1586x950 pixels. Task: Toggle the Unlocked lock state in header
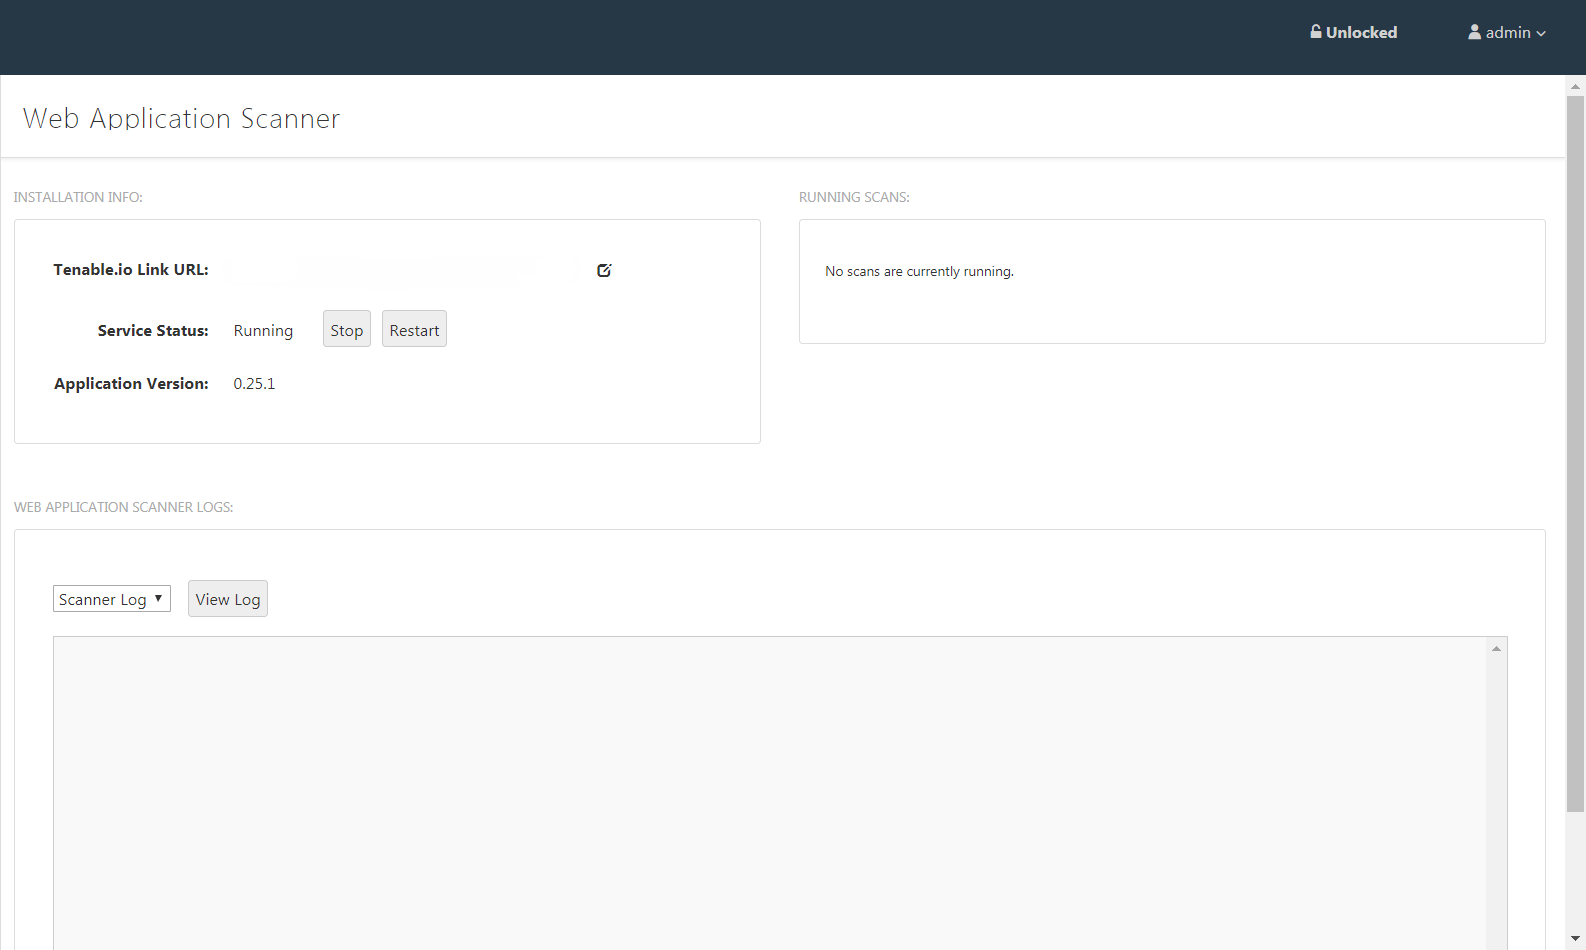[1354, 32]
